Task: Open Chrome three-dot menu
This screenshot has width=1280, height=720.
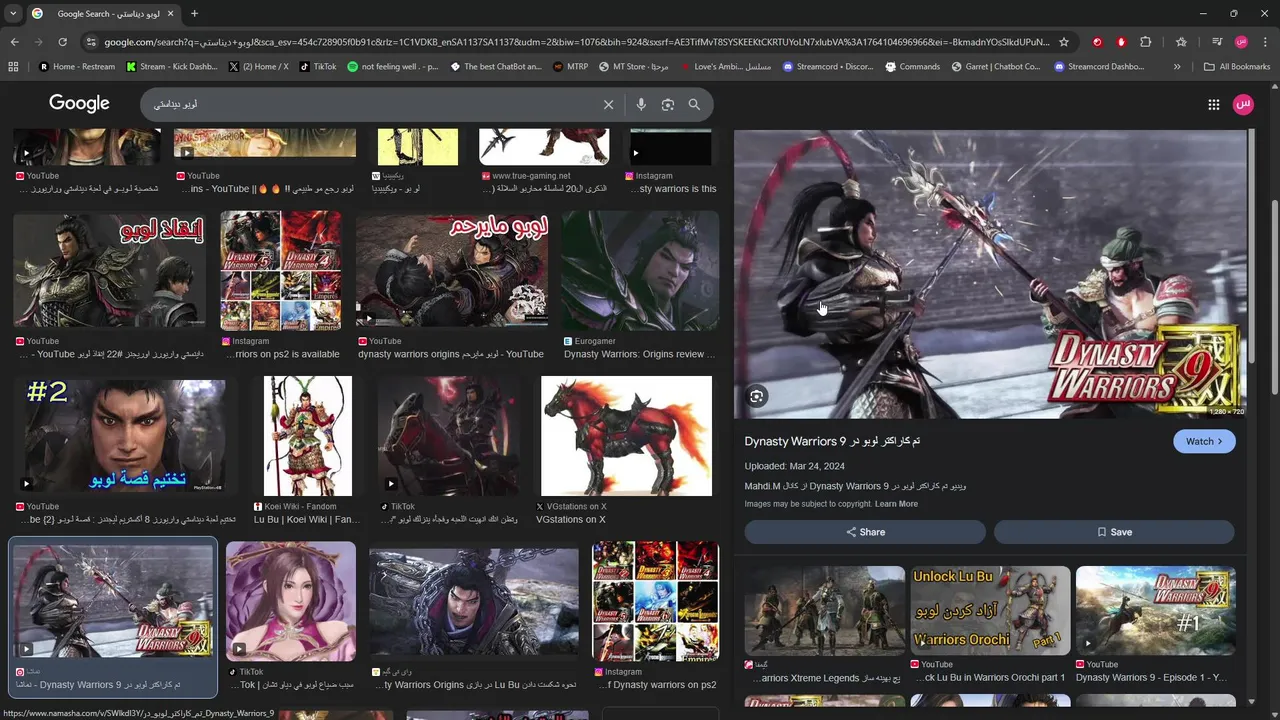Action: coord(1264,42)
